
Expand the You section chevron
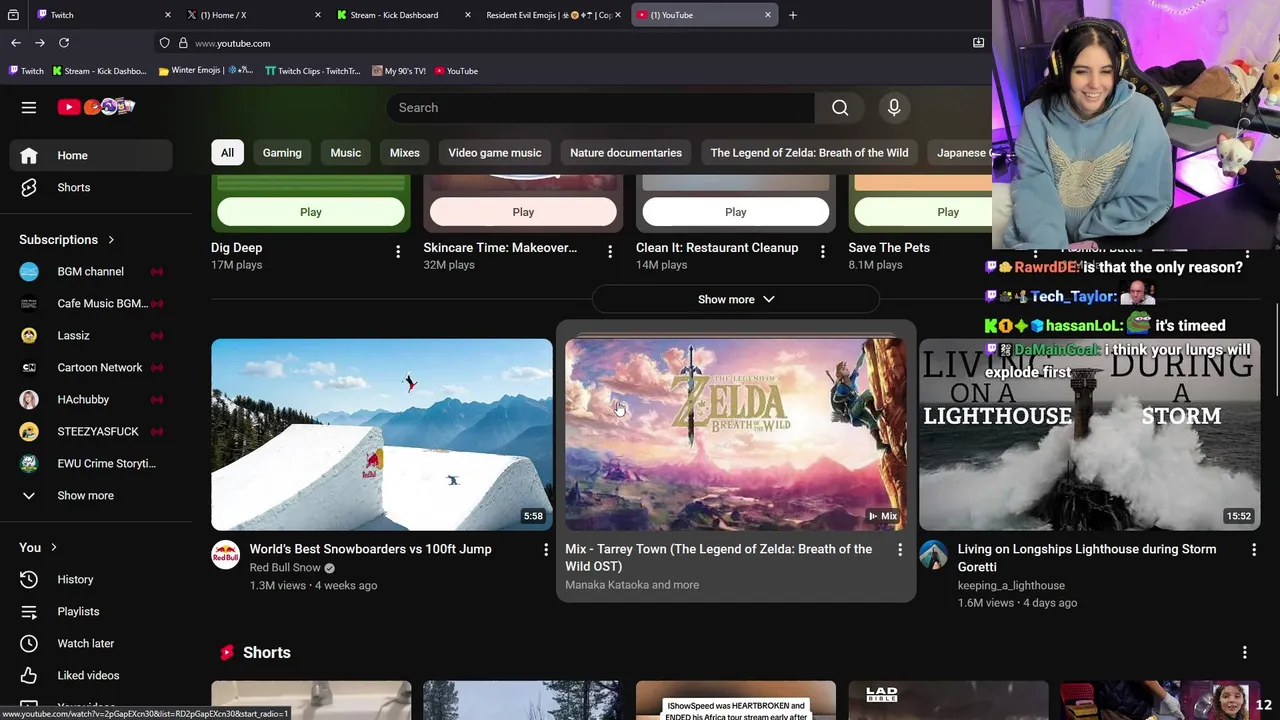pyautogui.click(x=54, y=548)
